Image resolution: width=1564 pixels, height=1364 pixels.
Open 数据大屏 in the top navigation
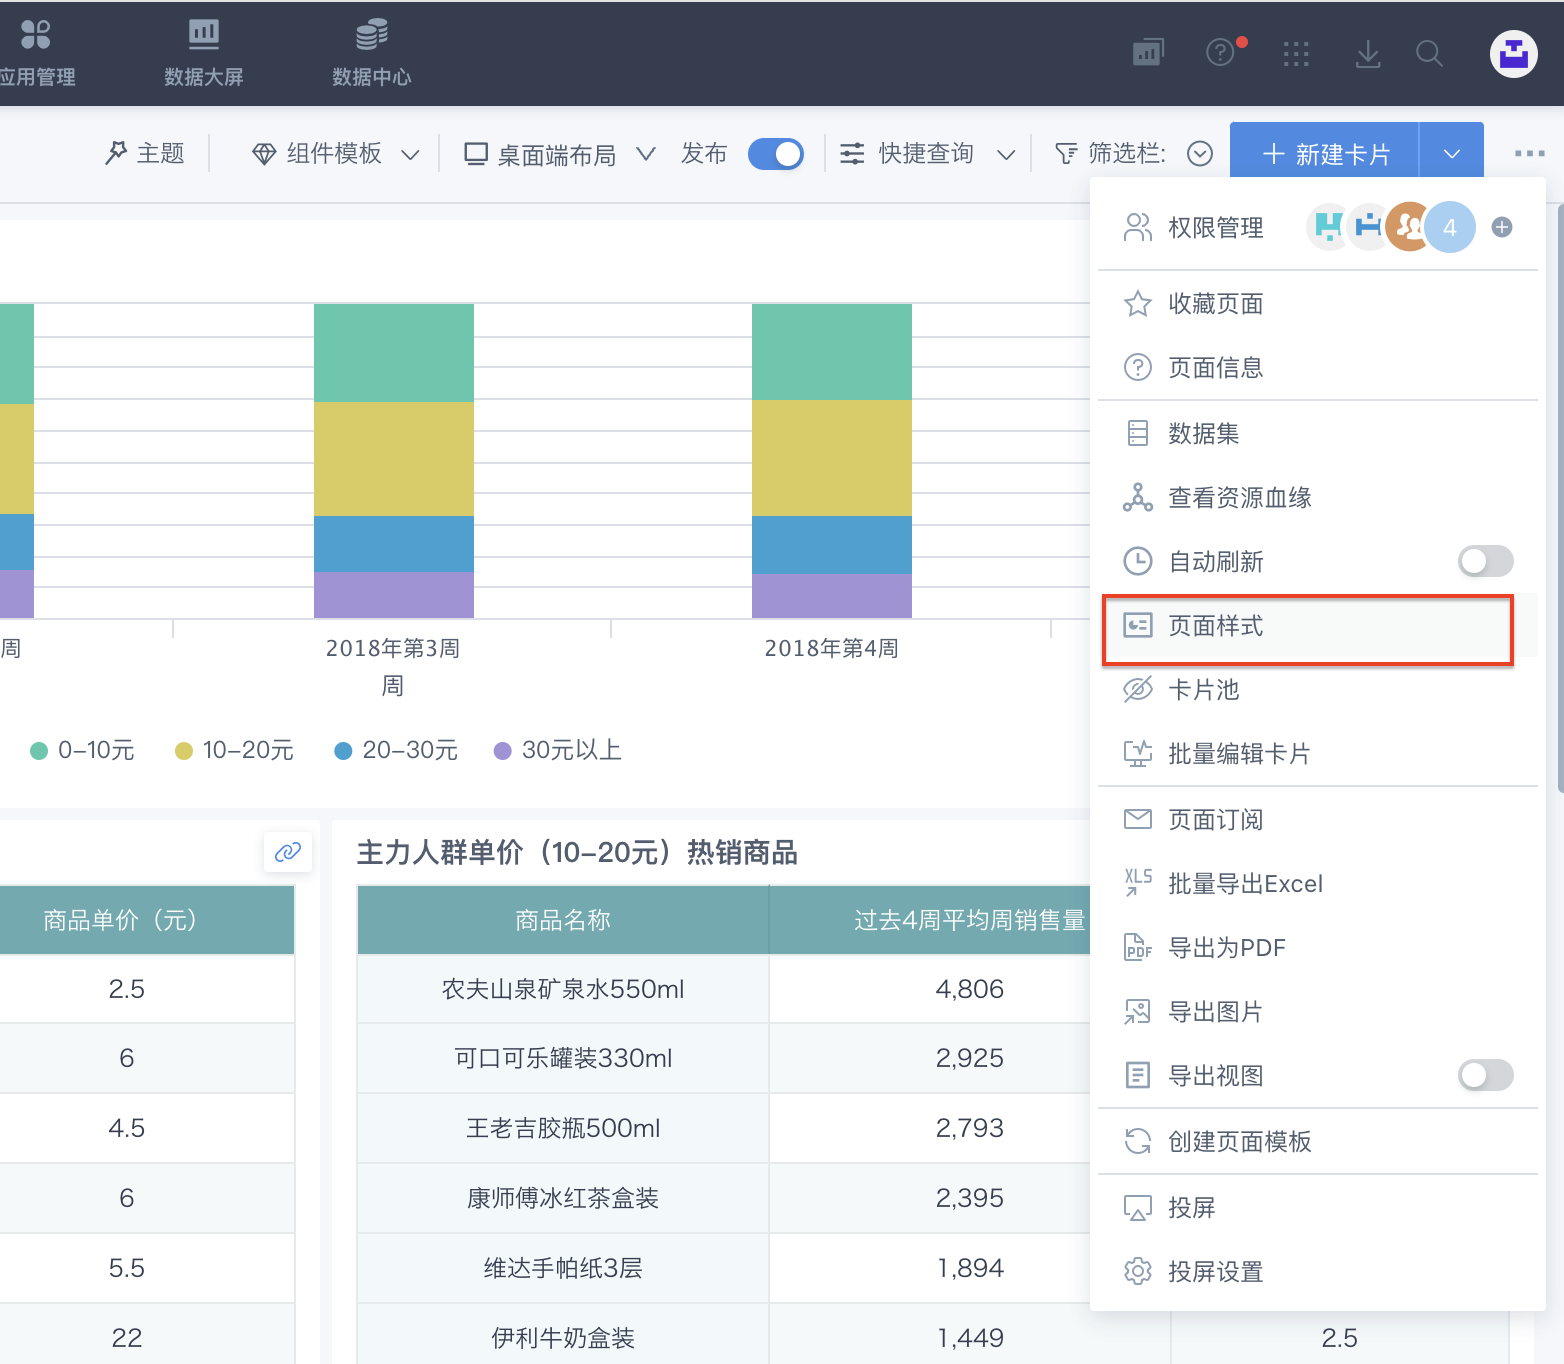click(204, 53)
